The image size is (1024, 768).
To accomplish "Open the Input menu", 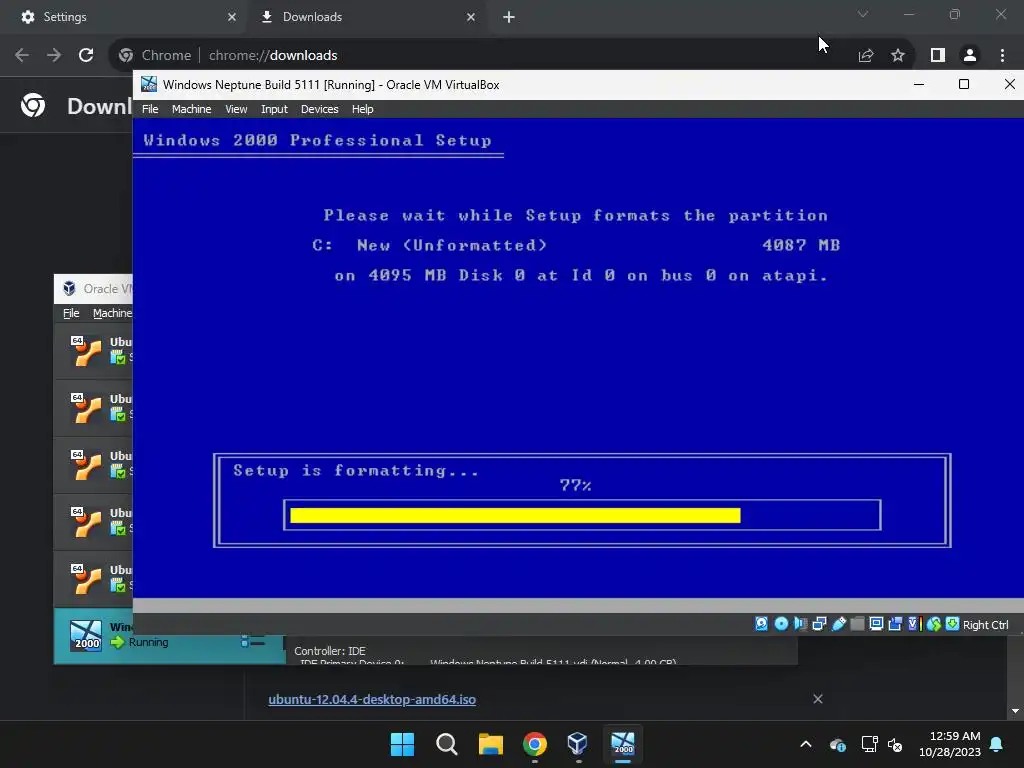I will [274, 109].
